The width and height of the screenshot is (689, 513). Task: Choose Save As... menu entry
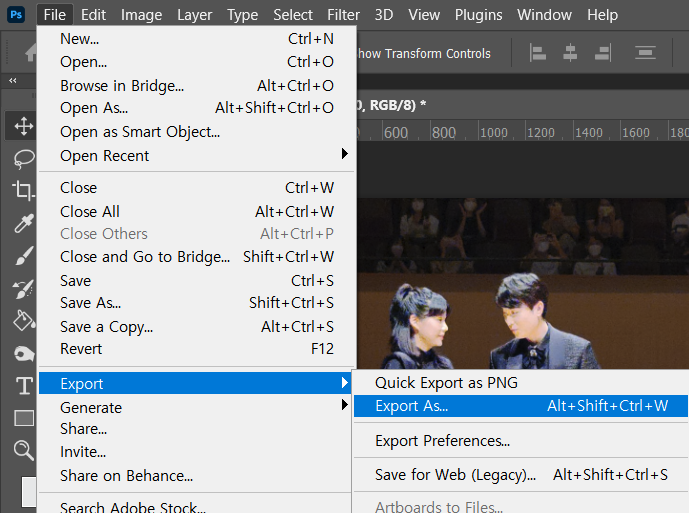coord(197,303)
